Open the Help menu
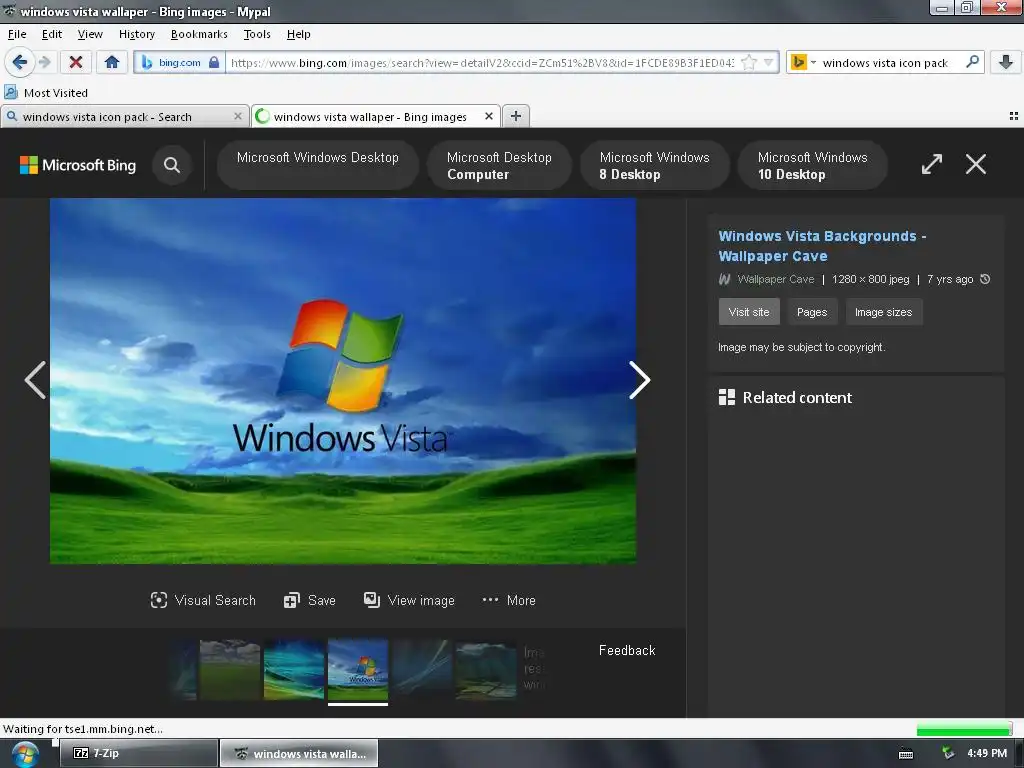 click(x=298, y=34)
